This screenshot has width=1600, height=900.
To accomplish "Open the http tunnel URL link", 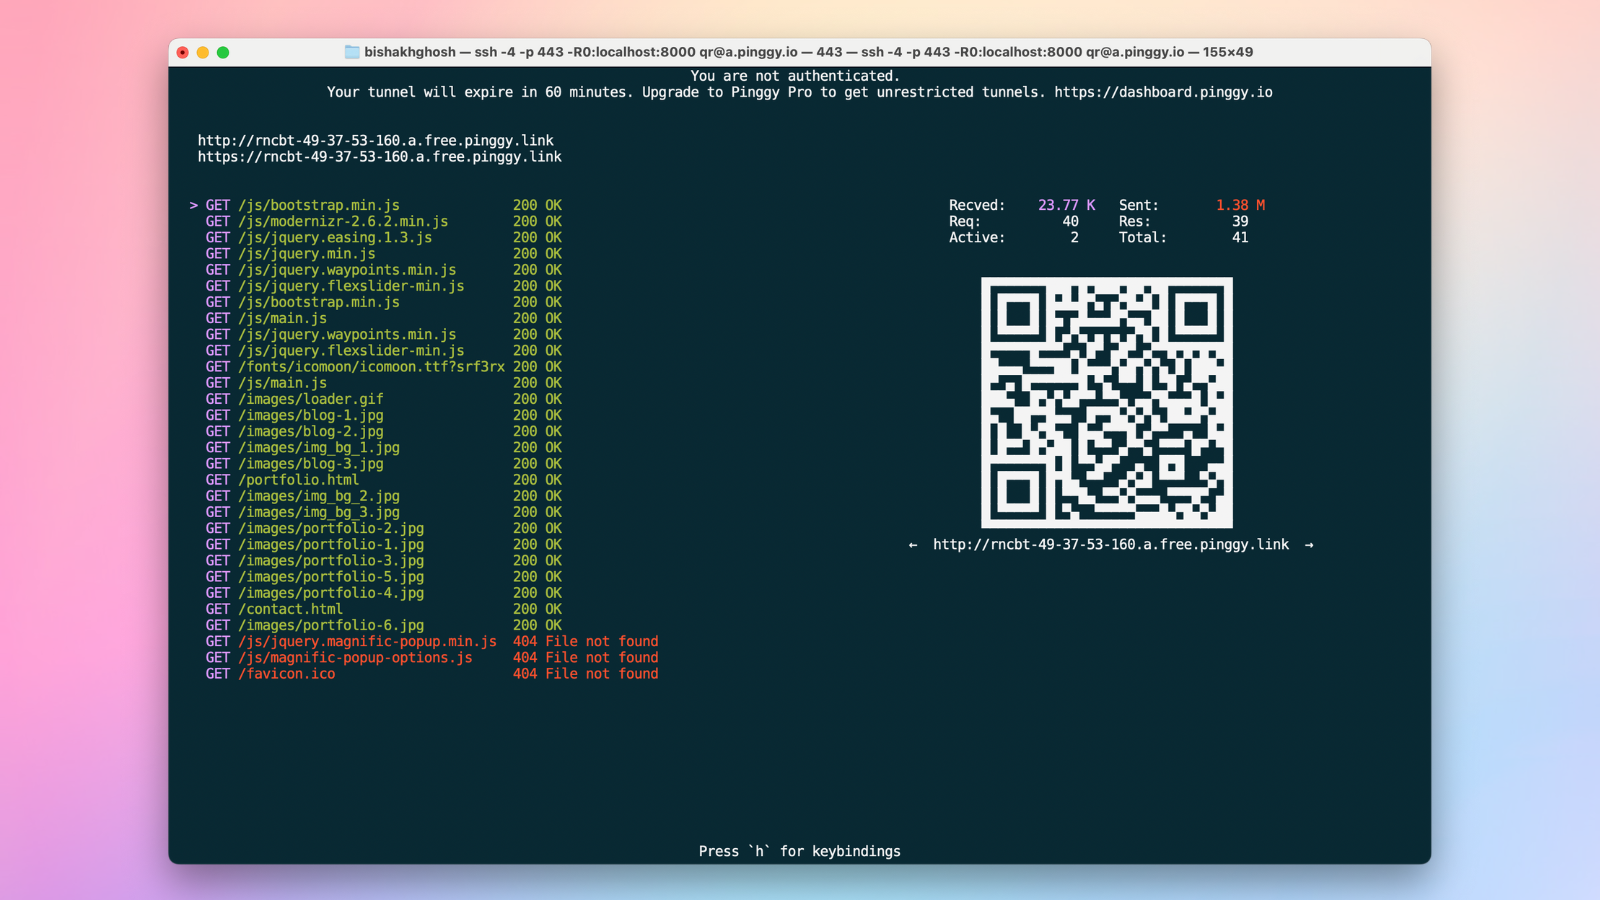I will (376, 140).
